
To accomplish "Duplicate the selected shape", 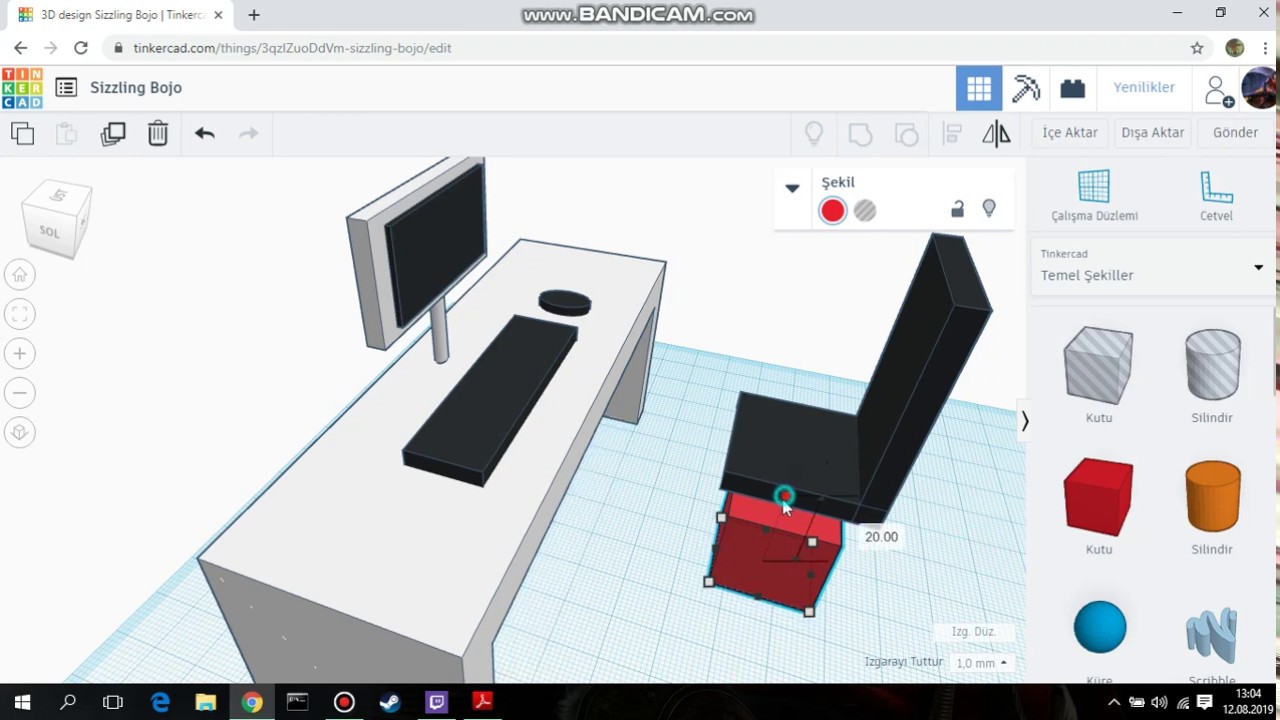I will click(x=113, y=133).
